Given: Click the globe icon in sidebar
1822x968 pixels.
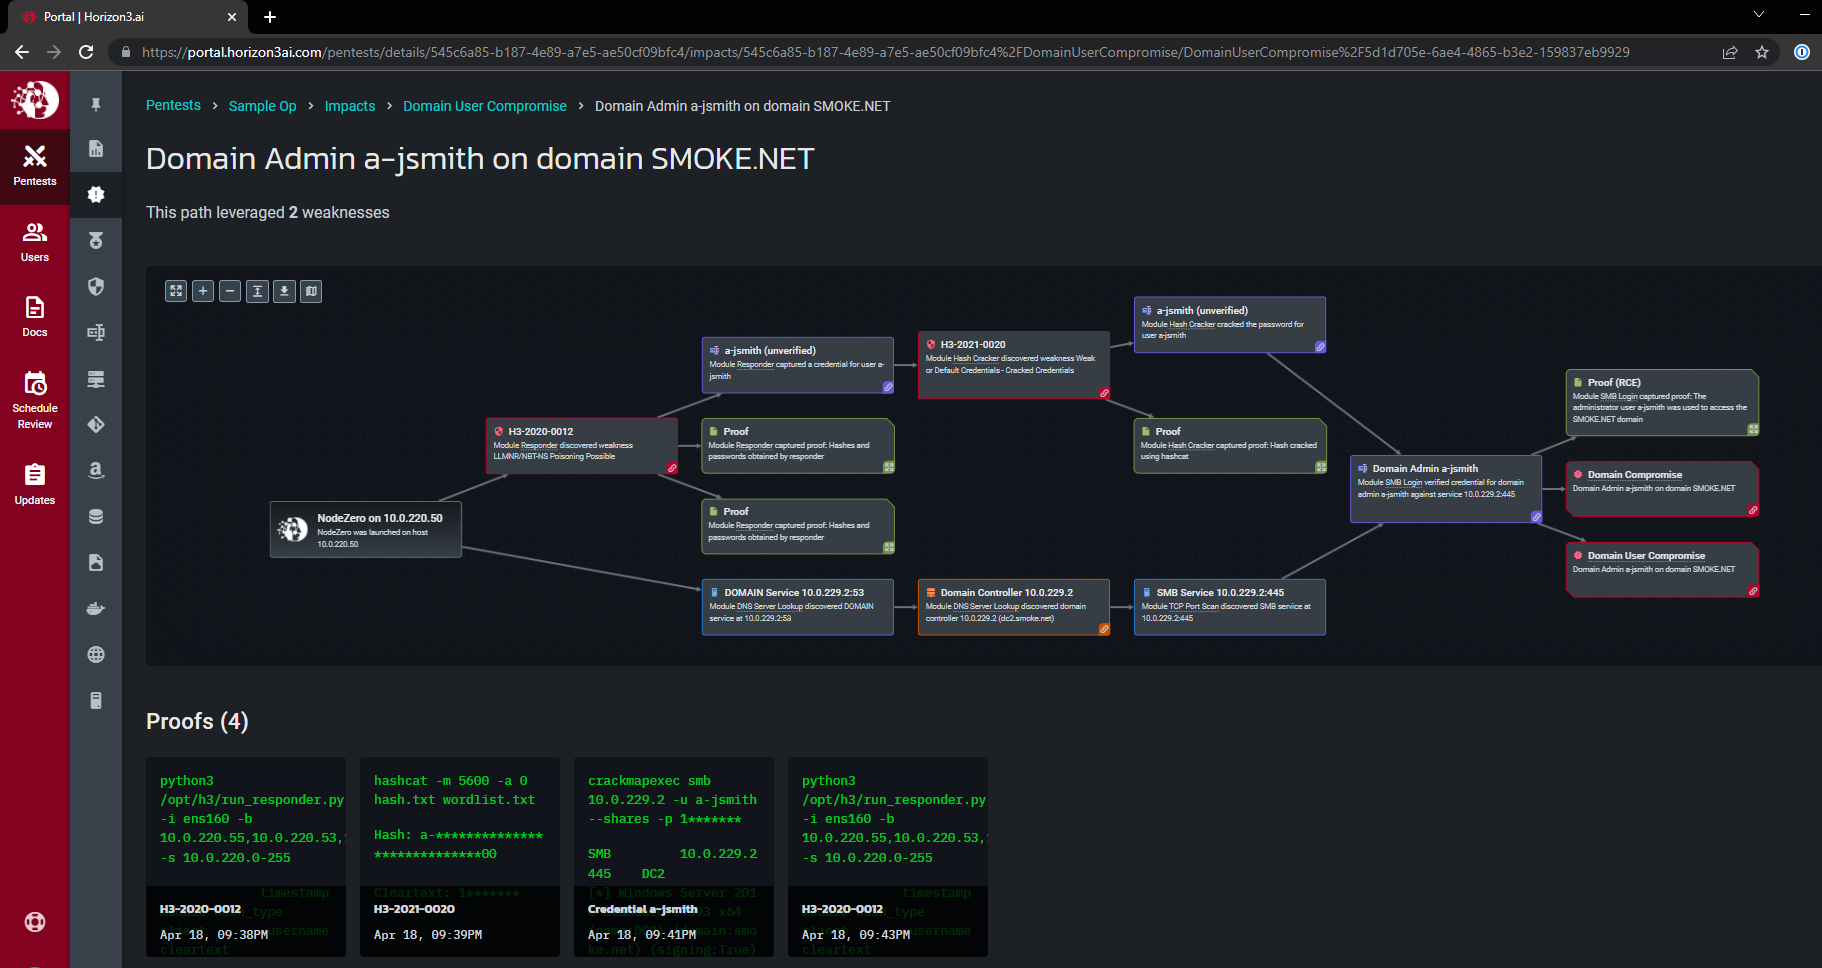Looking at the screenshot, I should pyautogui.click(x=96, y=654).
